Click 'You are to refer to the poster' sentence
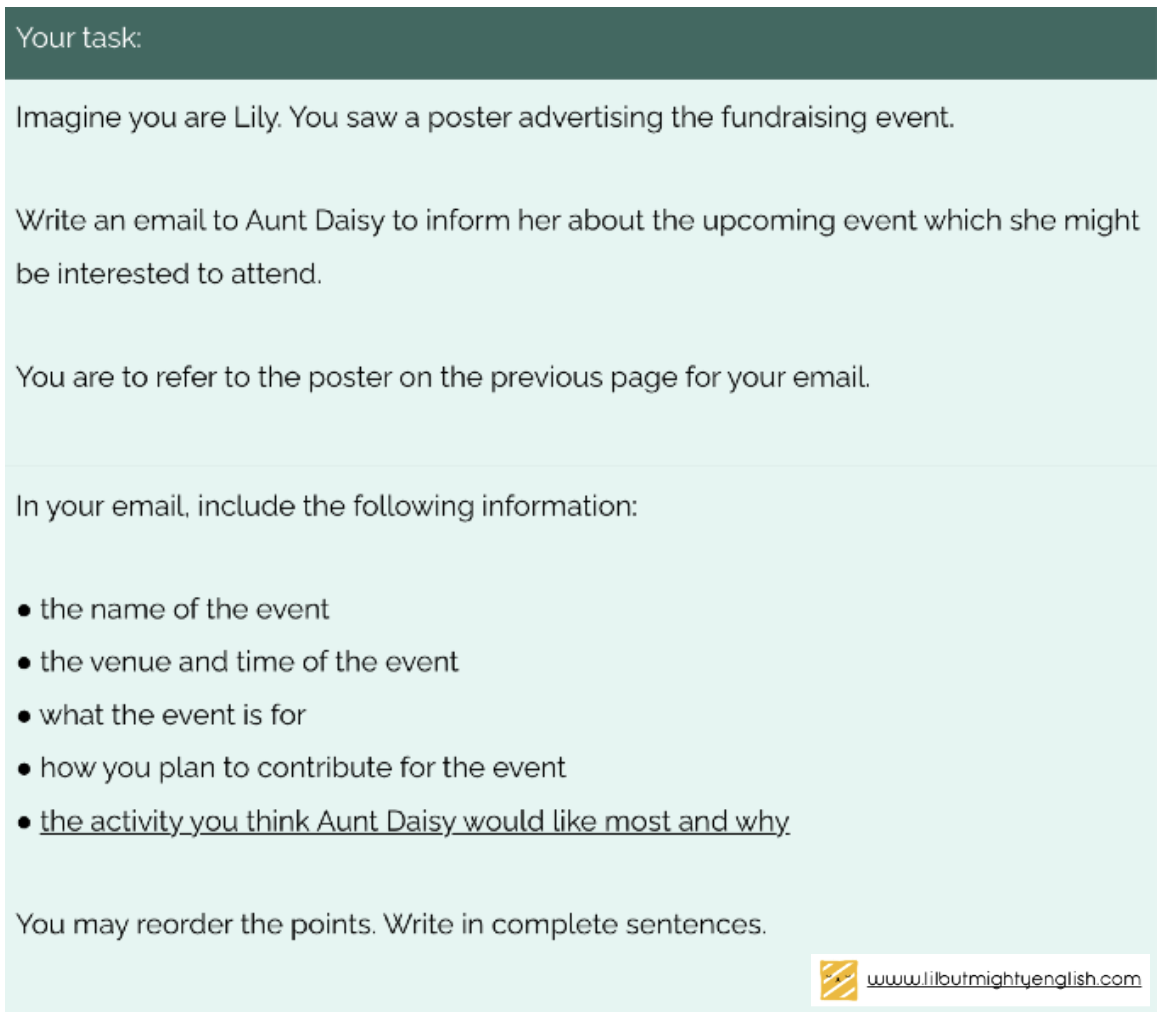Screen dimensions: 1166x1012 [x=442, y=378]
